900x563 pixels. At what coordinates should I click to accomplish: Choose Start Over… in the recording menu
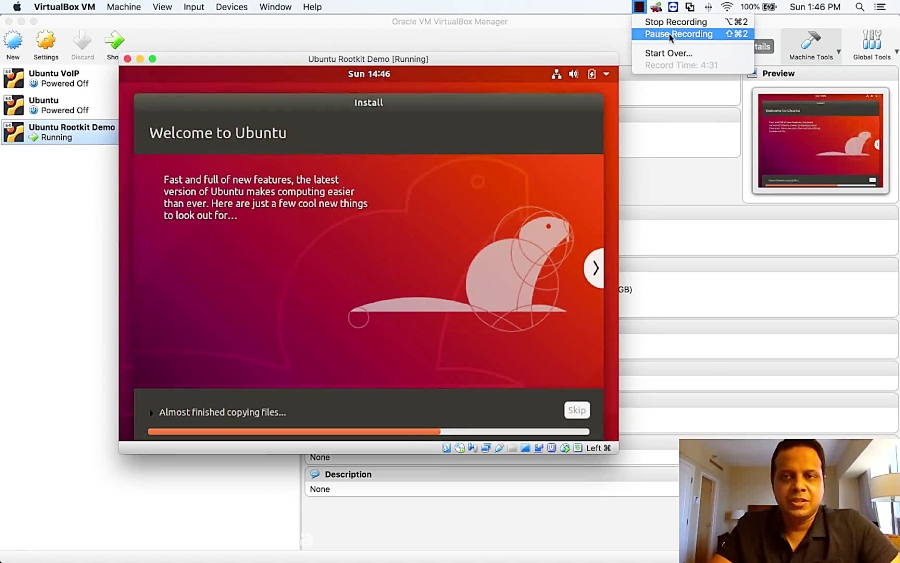pyautogui.click(x=693, y=53)
